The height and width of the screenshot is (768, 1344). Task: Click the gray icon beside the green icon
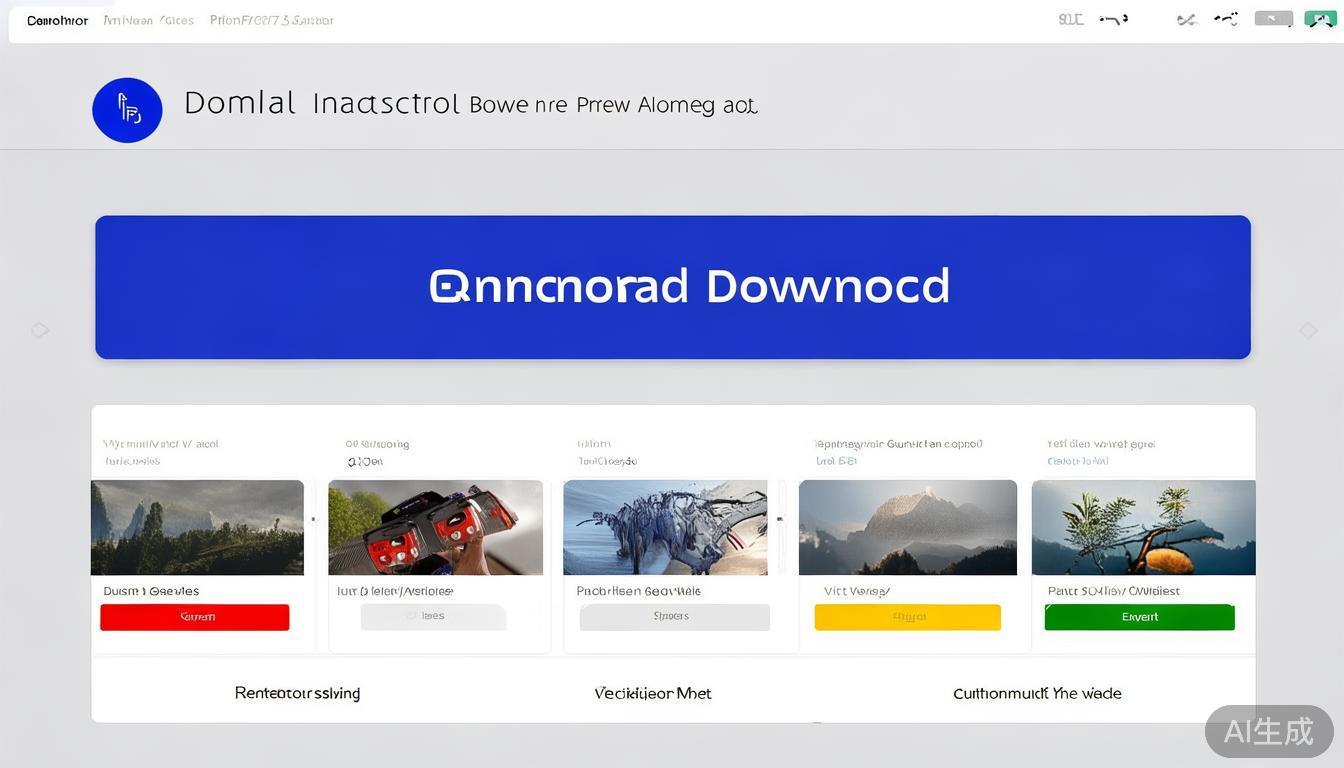tap(1273, 19)
